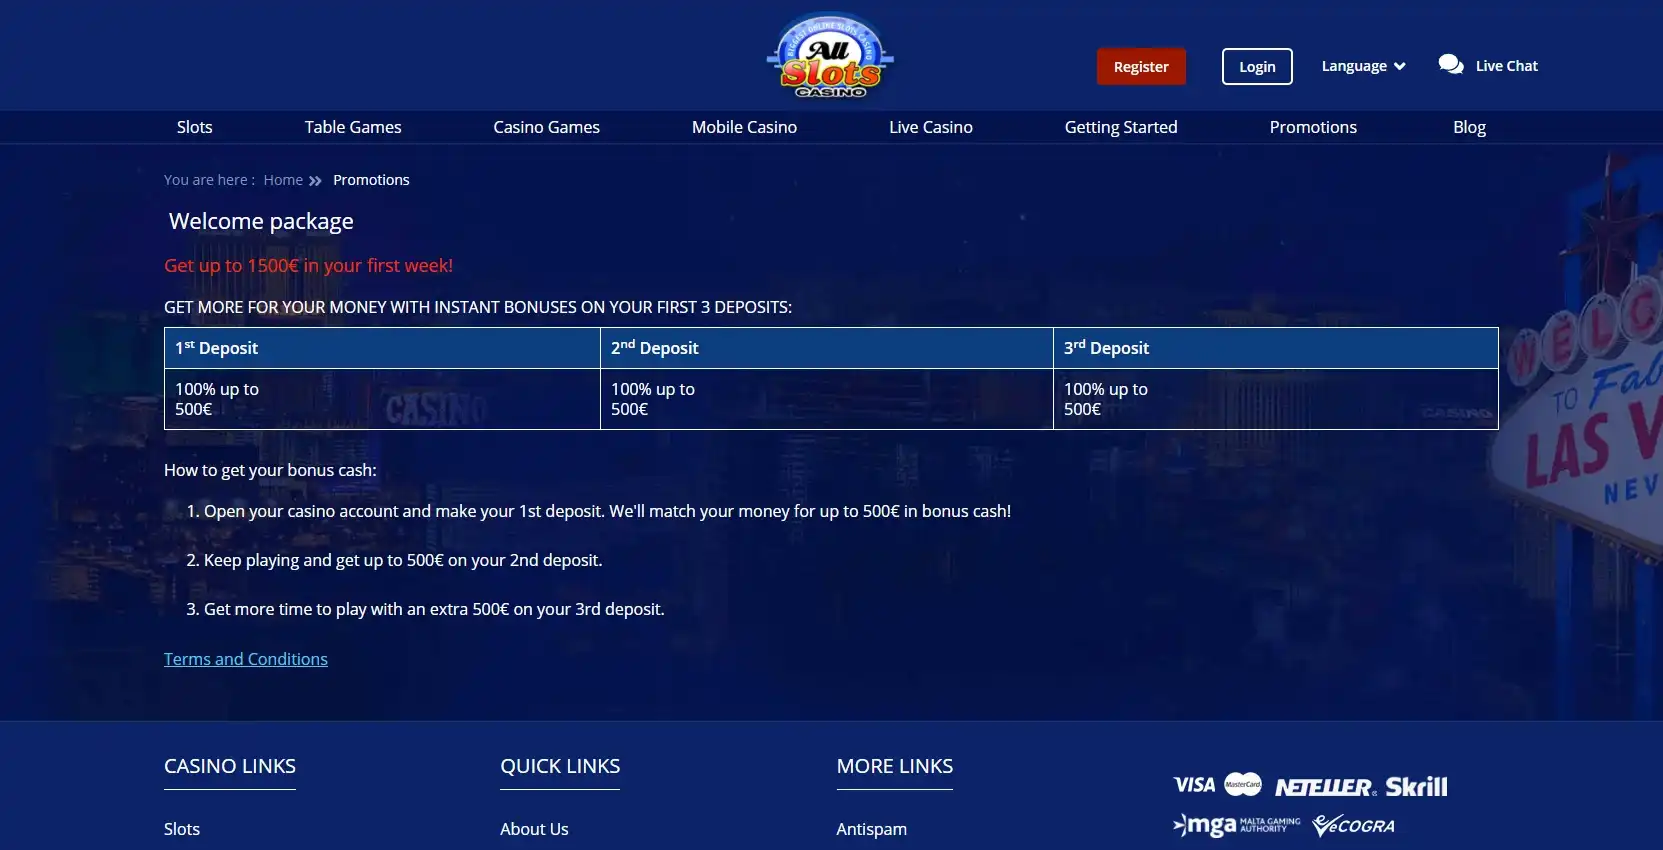This screenshot has height=850, width=1663.
Task: Click the MGA Malta Gaming Authority logo
Action: point(1236,825)
